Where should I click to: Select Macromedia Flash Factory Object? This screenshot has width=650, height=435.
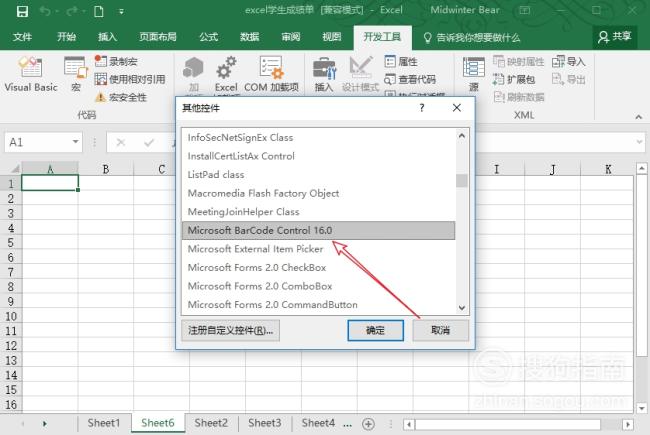pyautogui.click(x=318, y=193)
